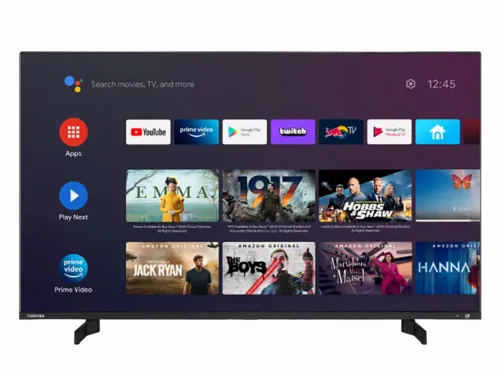The width and height of the screenshot is (500, 375).
Task: Open the Prime Video channel icon
Action: [x=73, y=268]
